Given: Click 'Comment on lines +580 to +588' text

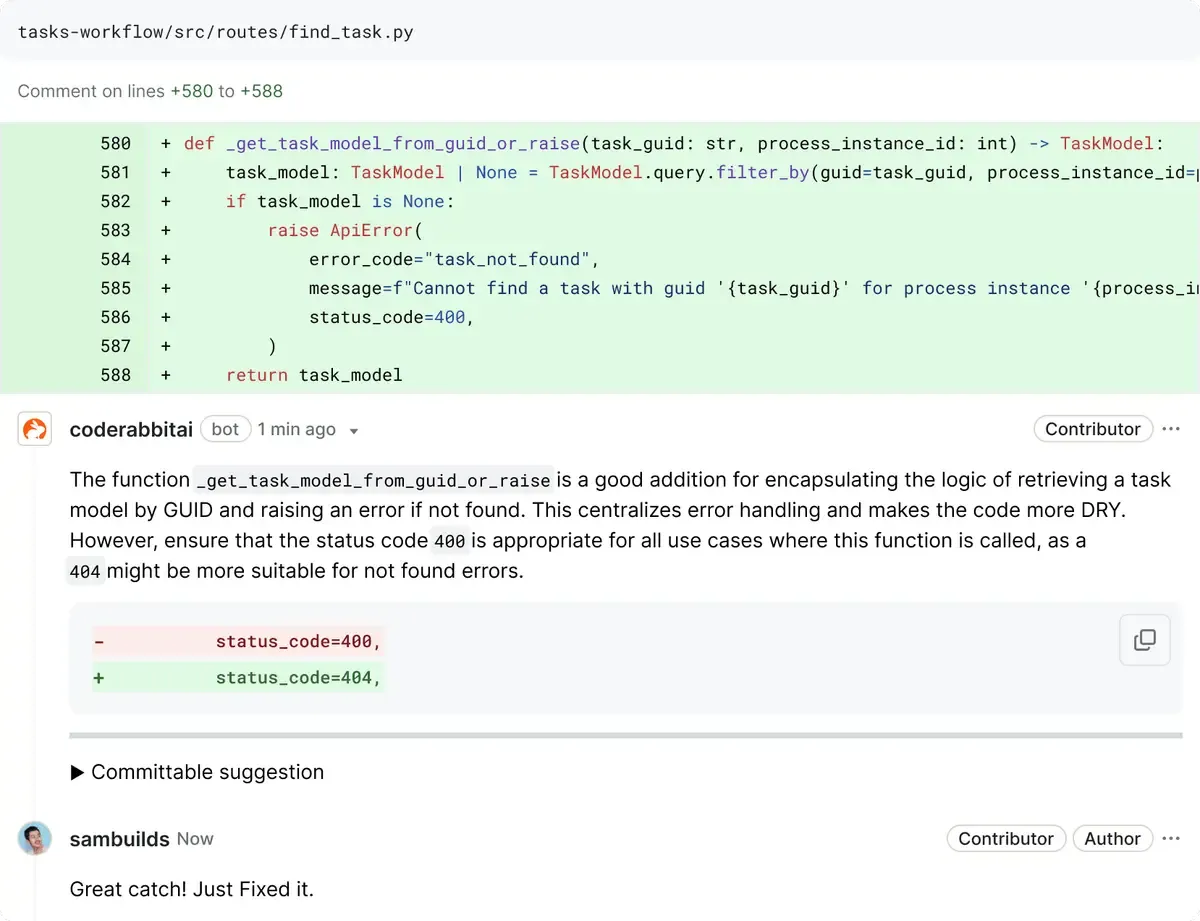Looking at the screenshot, I should [150, 91].
